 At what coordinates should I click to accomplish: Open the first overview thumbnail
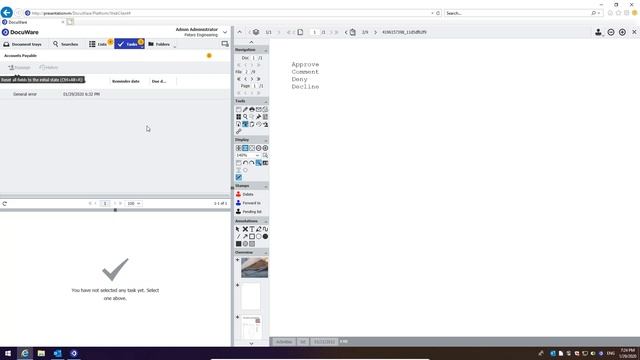tap(254, 268)
